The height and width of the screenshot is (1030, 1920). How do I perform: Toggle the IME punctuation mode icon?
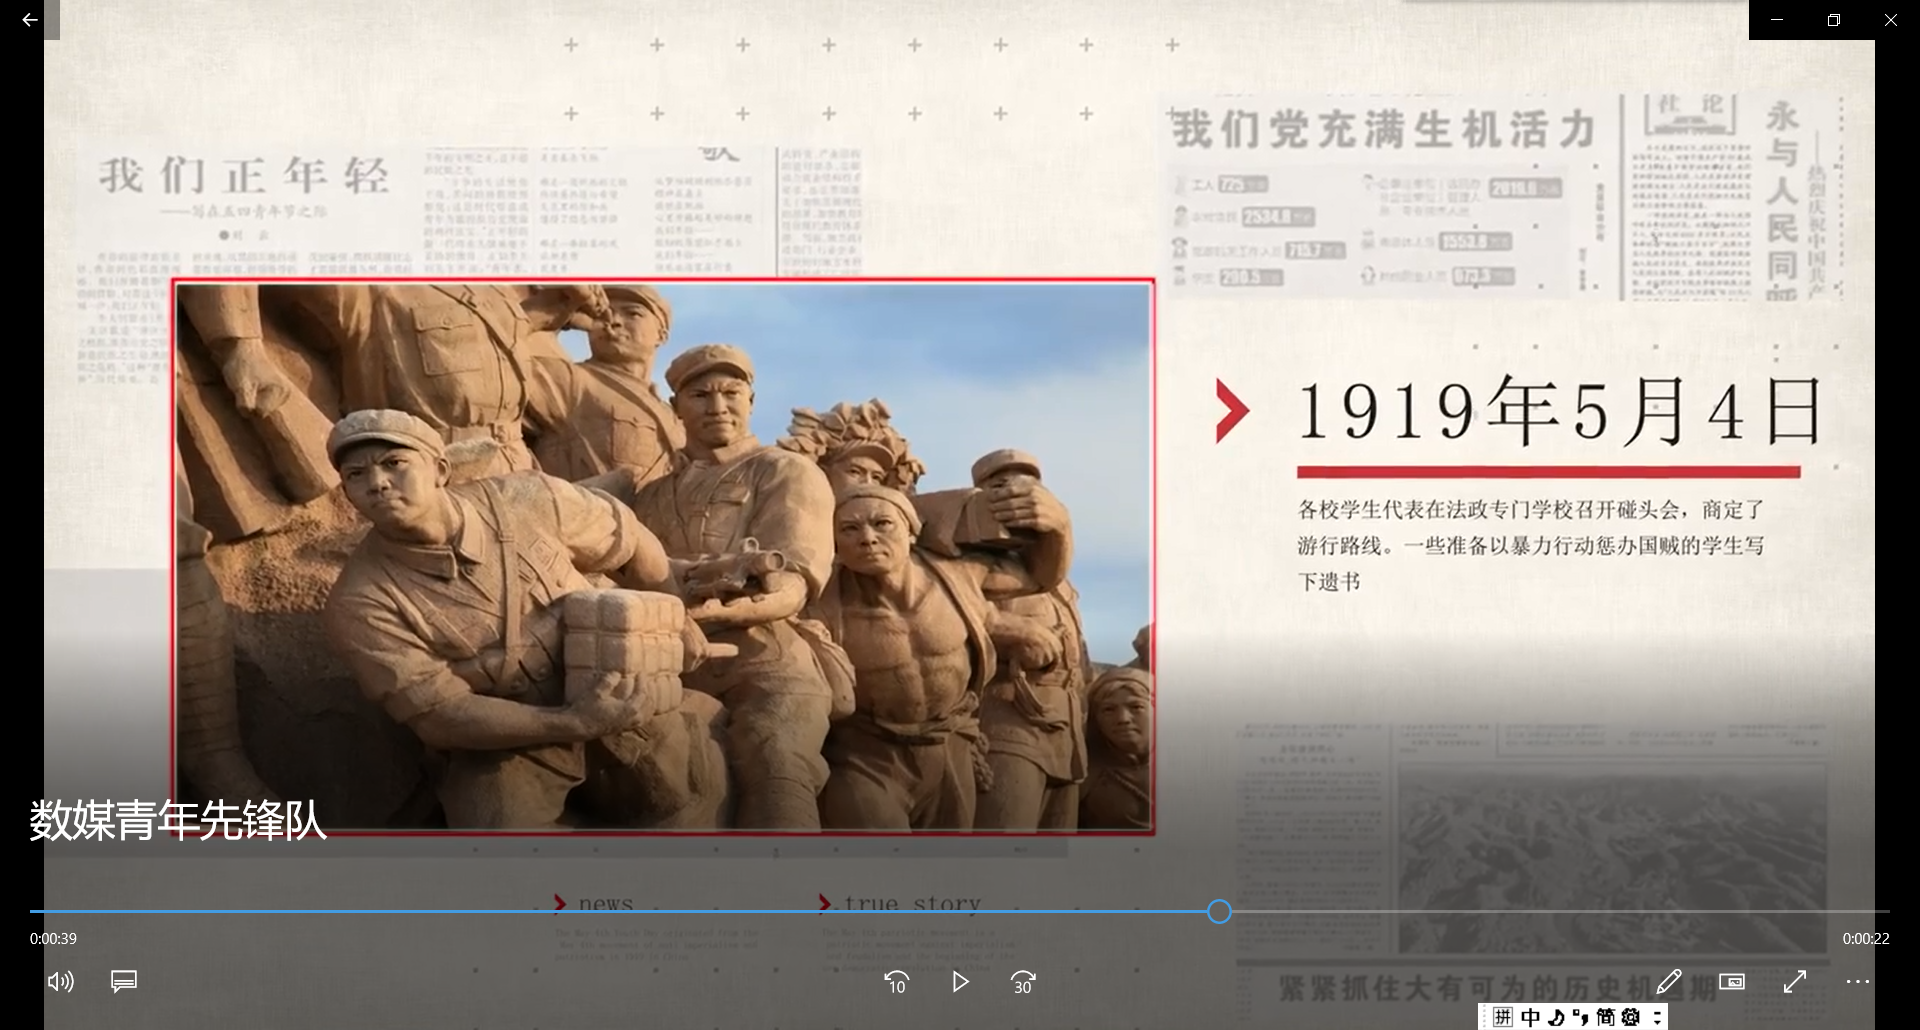click(1581, 1017)
